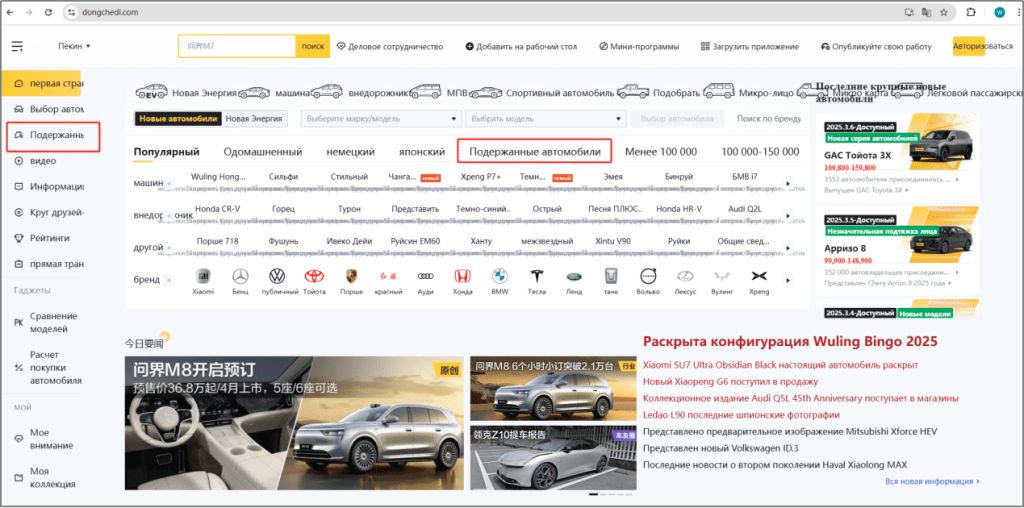The width and height of the screenshot is (1024, 508).
Task: Open the Land Rover brand logo
Action: 573,276
